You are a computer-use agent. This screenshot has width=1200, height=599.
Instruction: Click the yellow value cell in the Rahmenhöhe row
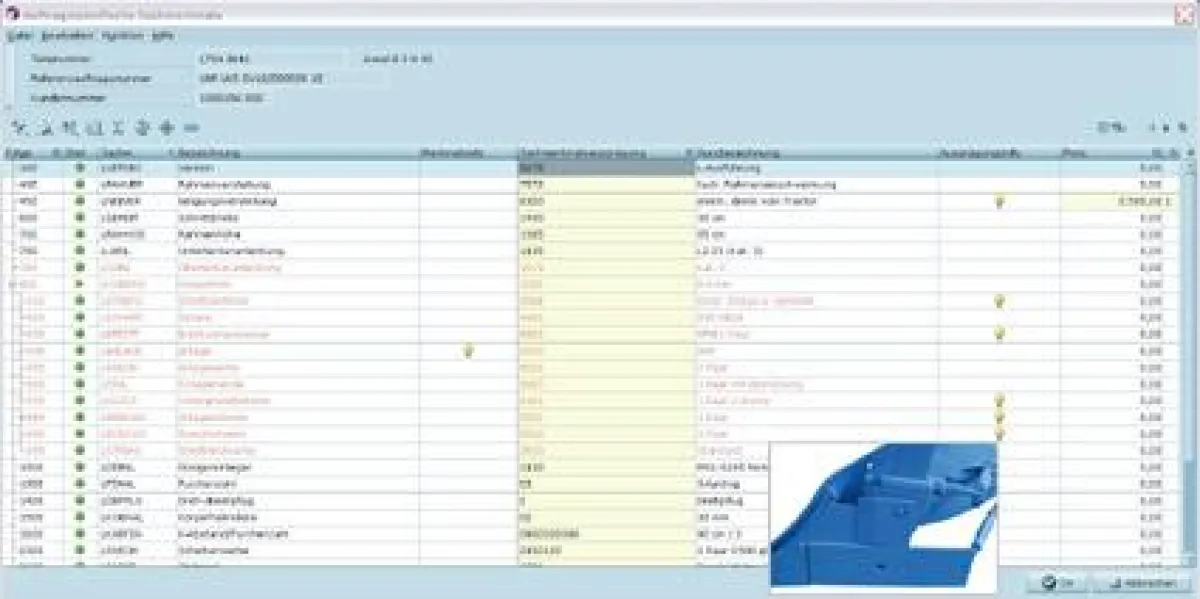click(x=605, y=235)
